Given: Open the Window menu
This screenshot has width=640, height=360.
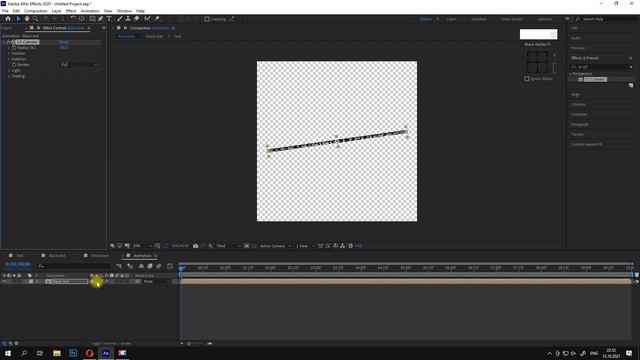Looking at the screenshot, I should [124, 11].
